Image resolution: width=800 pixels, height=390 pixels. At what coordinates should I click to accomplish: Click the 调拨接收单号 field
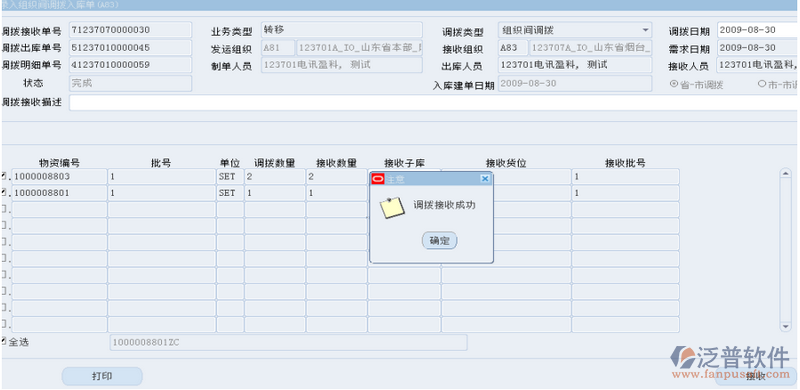click(131, 30)
